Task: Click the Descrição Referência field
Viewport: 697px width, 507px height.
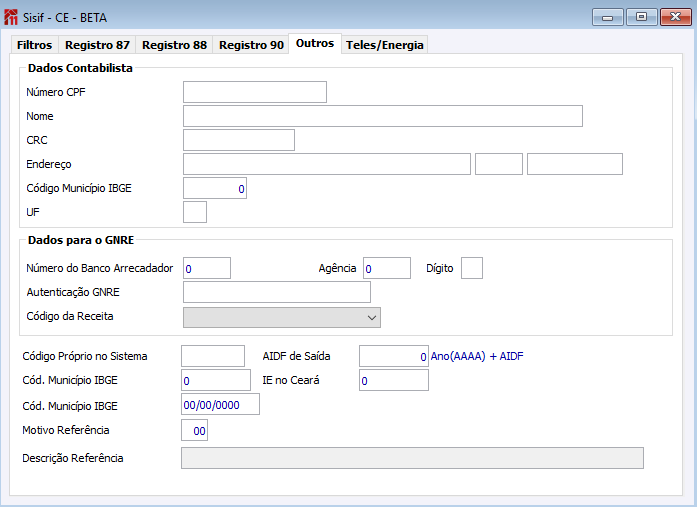Action: coord(412,458)
